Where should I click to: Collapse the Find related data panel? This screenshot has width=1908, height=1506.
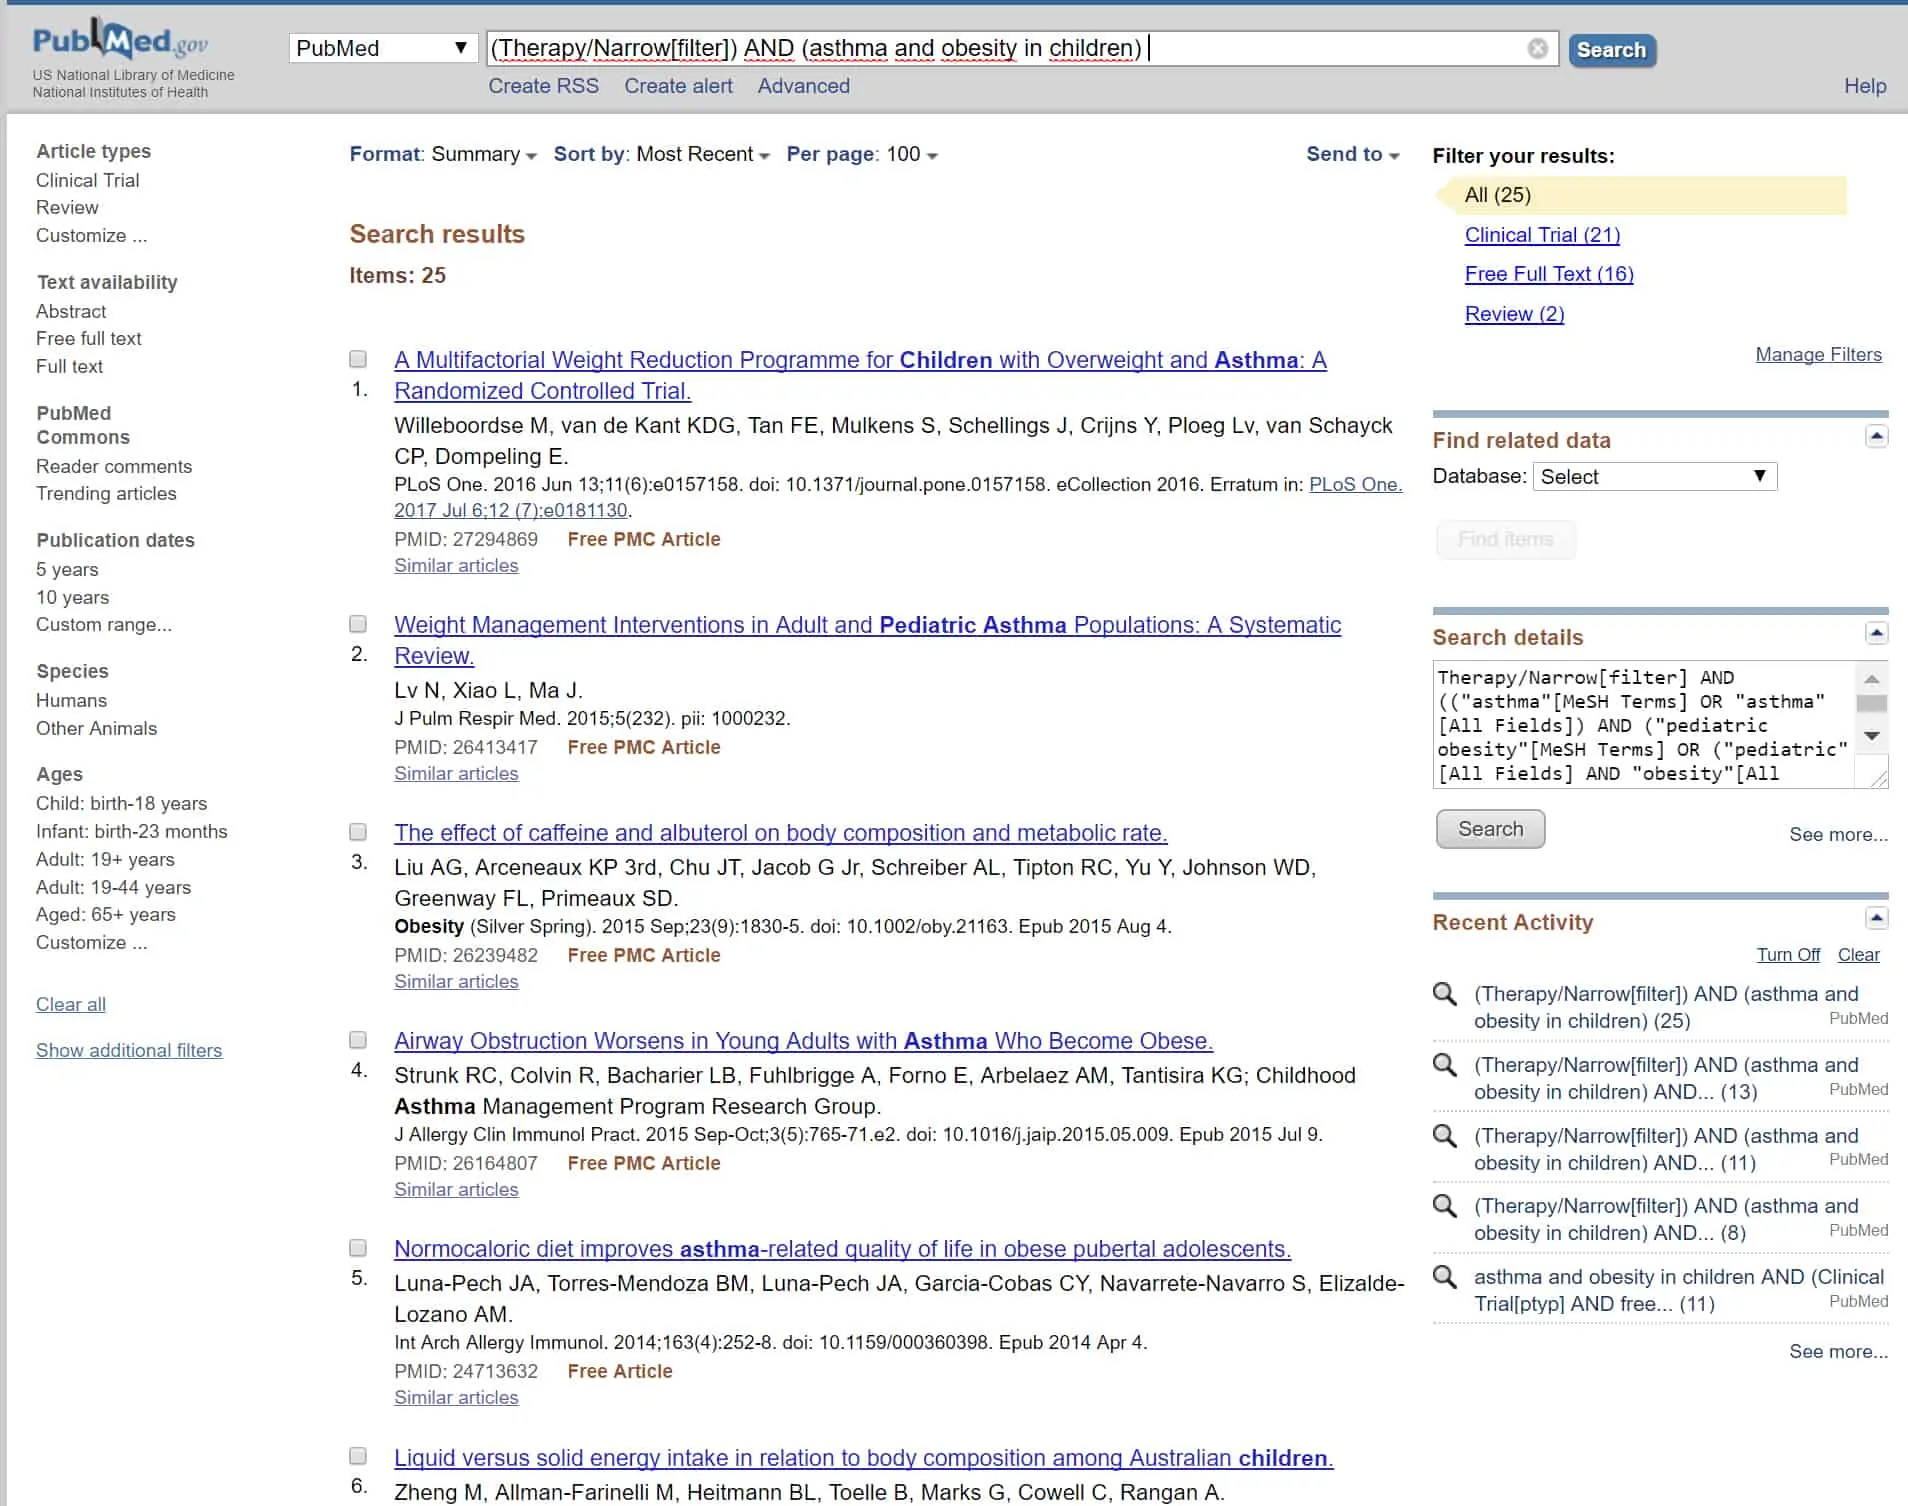pyautogui.click(x=1876, y=436)
